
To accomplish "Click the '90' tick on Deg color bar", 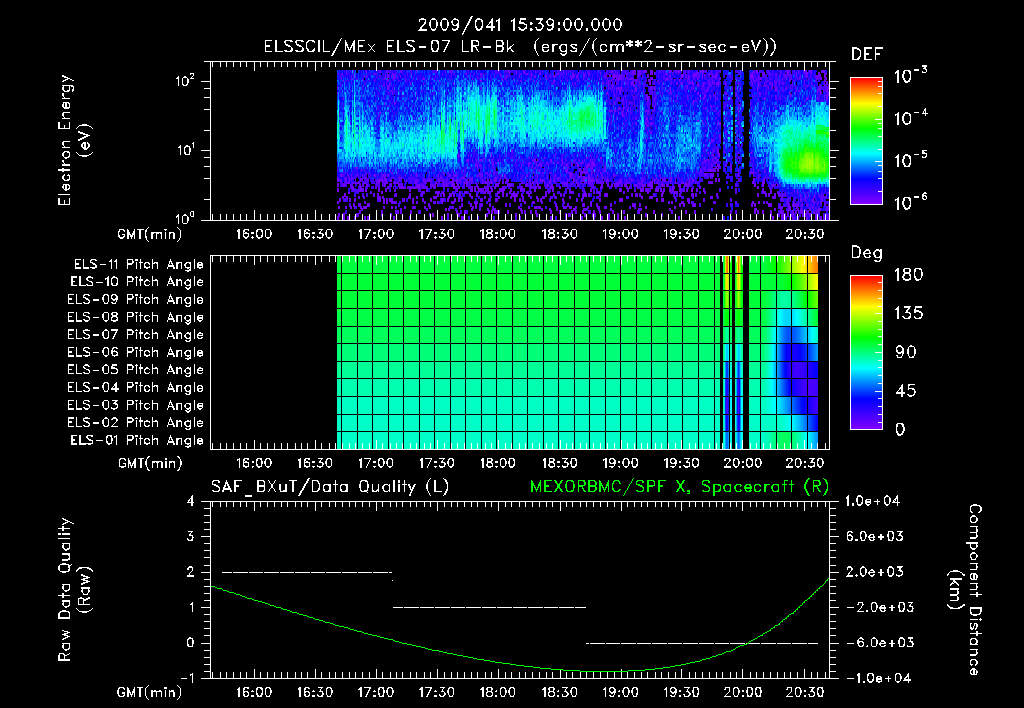I will click(x=905, y=352).
